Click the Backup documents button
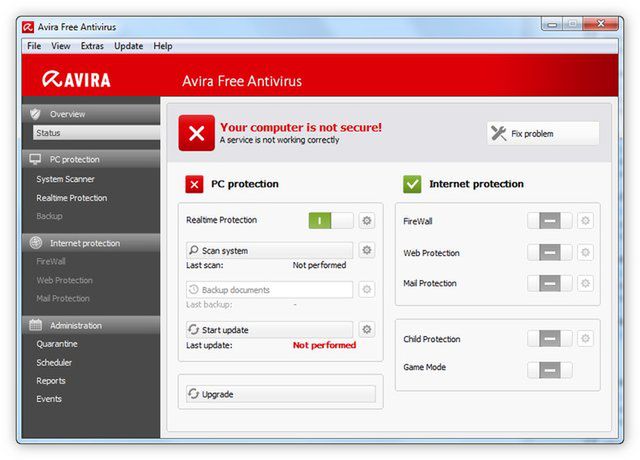Screen dimensions: 640x460 coord(269,290)
